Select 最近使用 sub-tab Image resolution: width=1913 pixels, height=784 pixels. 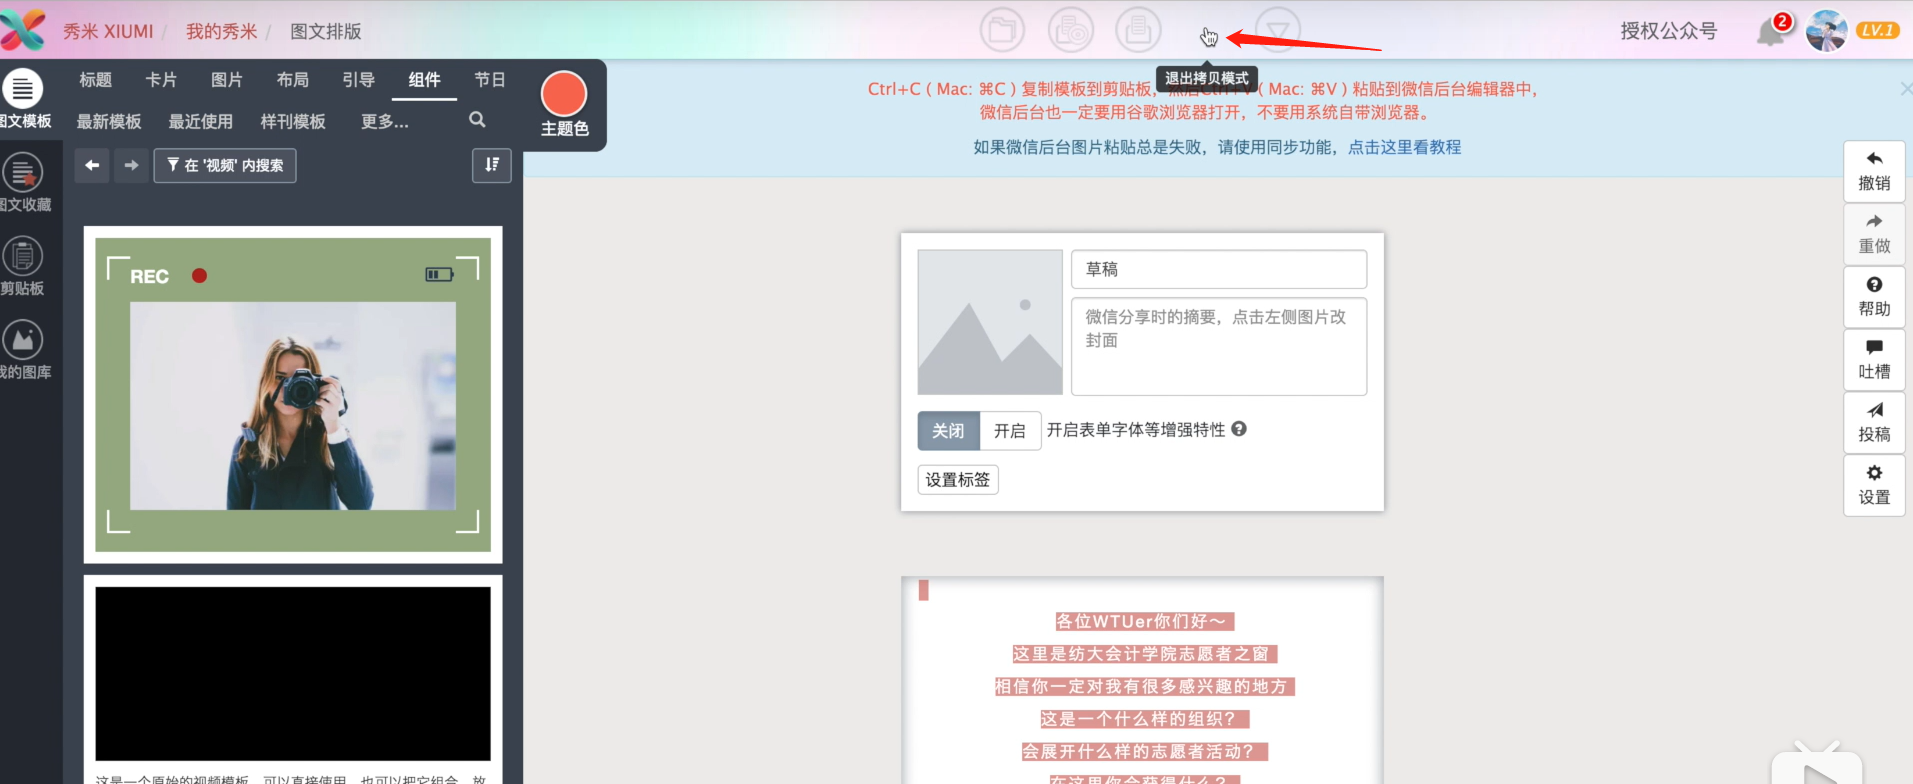click(200, 121)
